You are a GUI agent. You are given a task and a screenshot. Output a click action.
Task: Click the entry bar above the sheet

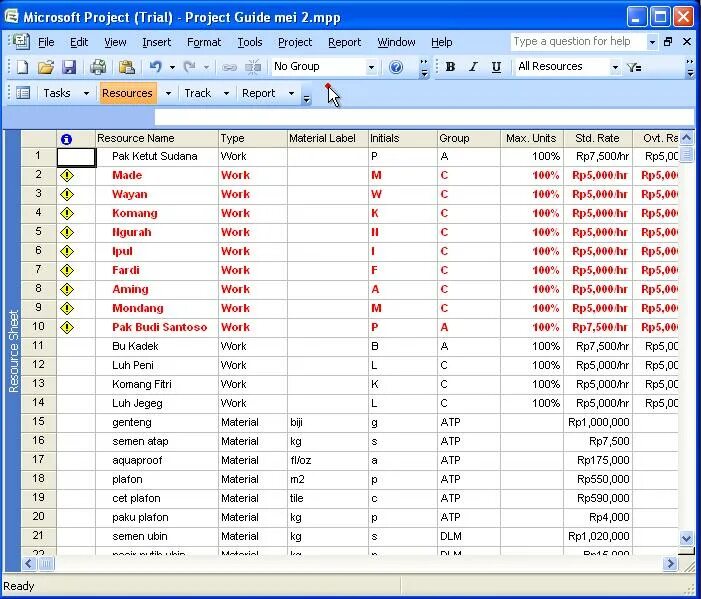click(x=424, y=117)
